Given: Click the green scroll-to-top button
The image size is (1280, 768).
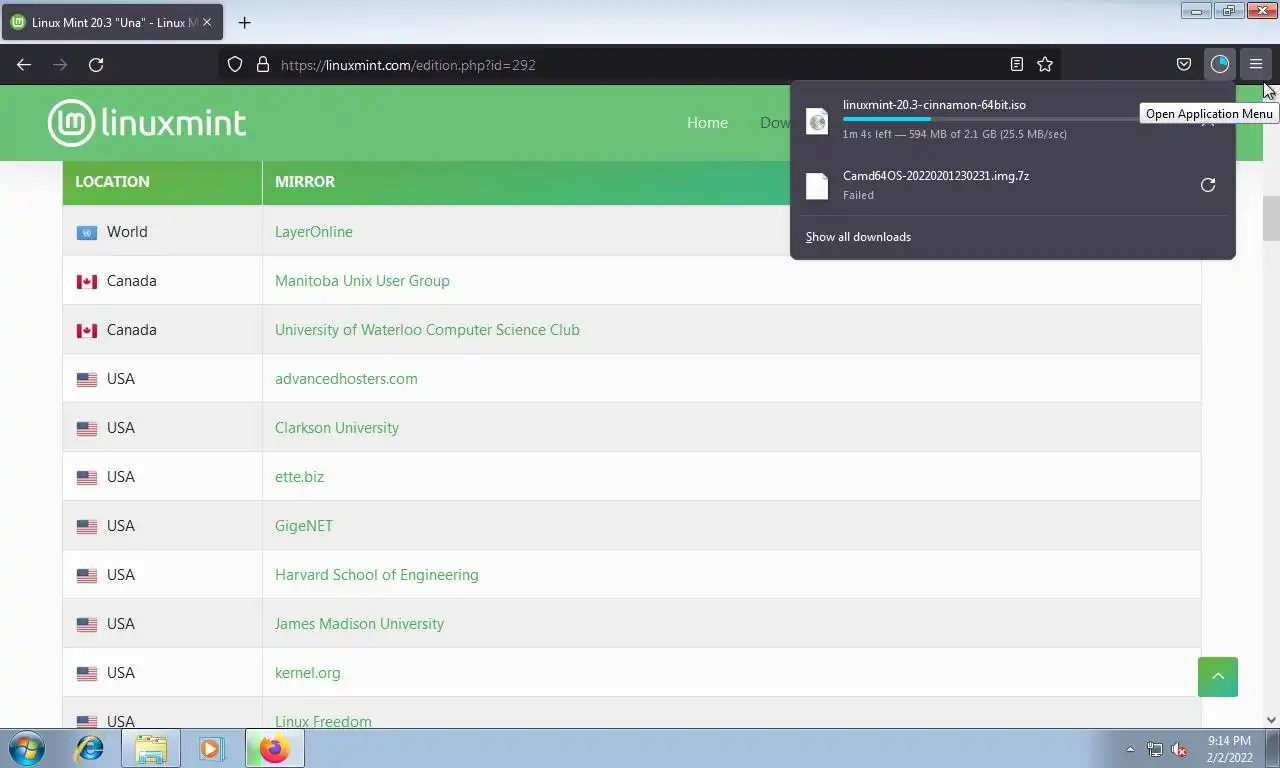Looking at the screenshot, I should tap(1218, 677).
